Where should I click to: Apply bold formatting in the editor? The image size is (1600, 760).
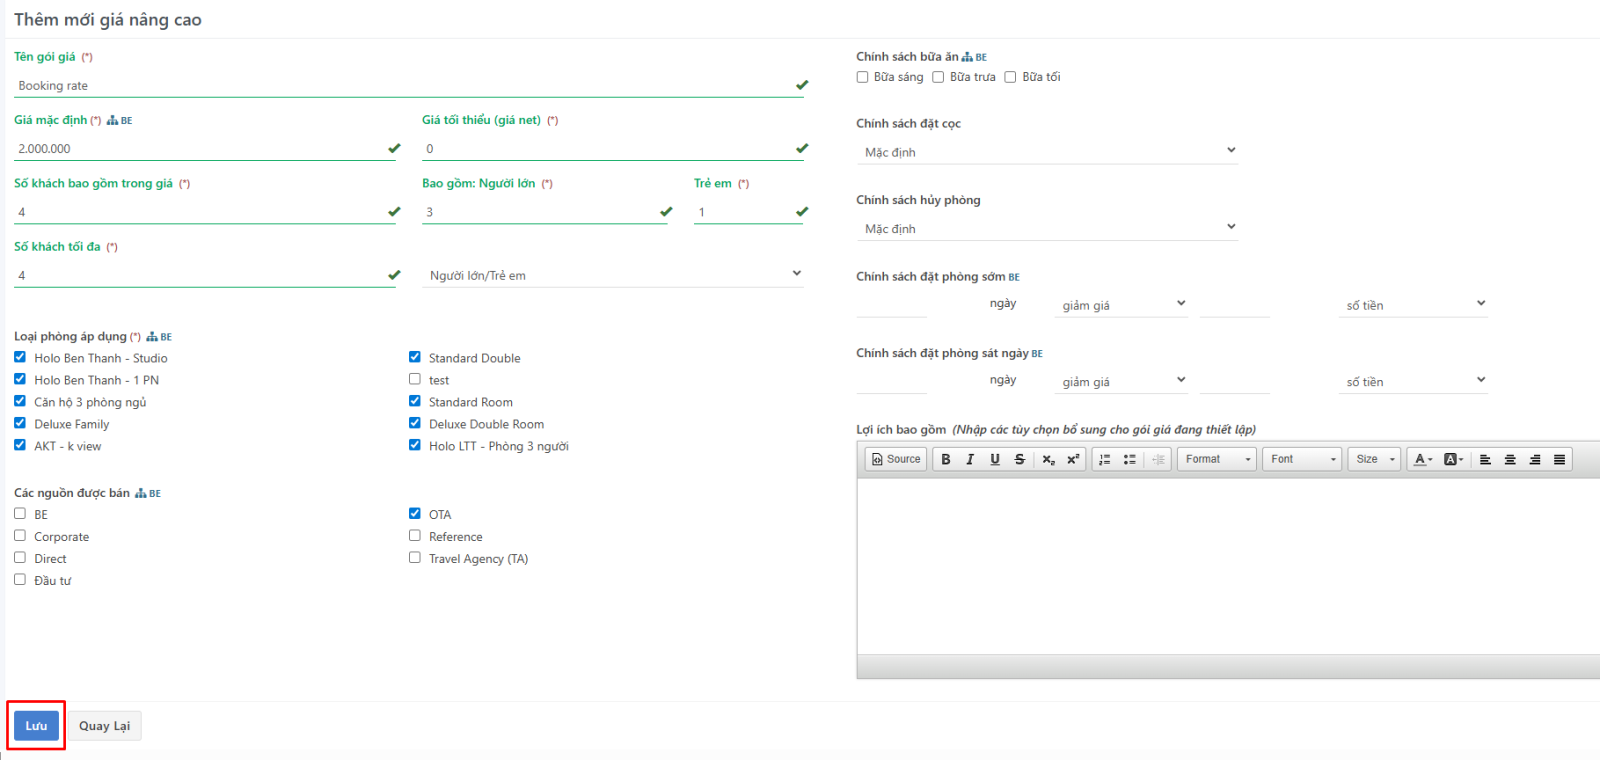coord(946,459)
